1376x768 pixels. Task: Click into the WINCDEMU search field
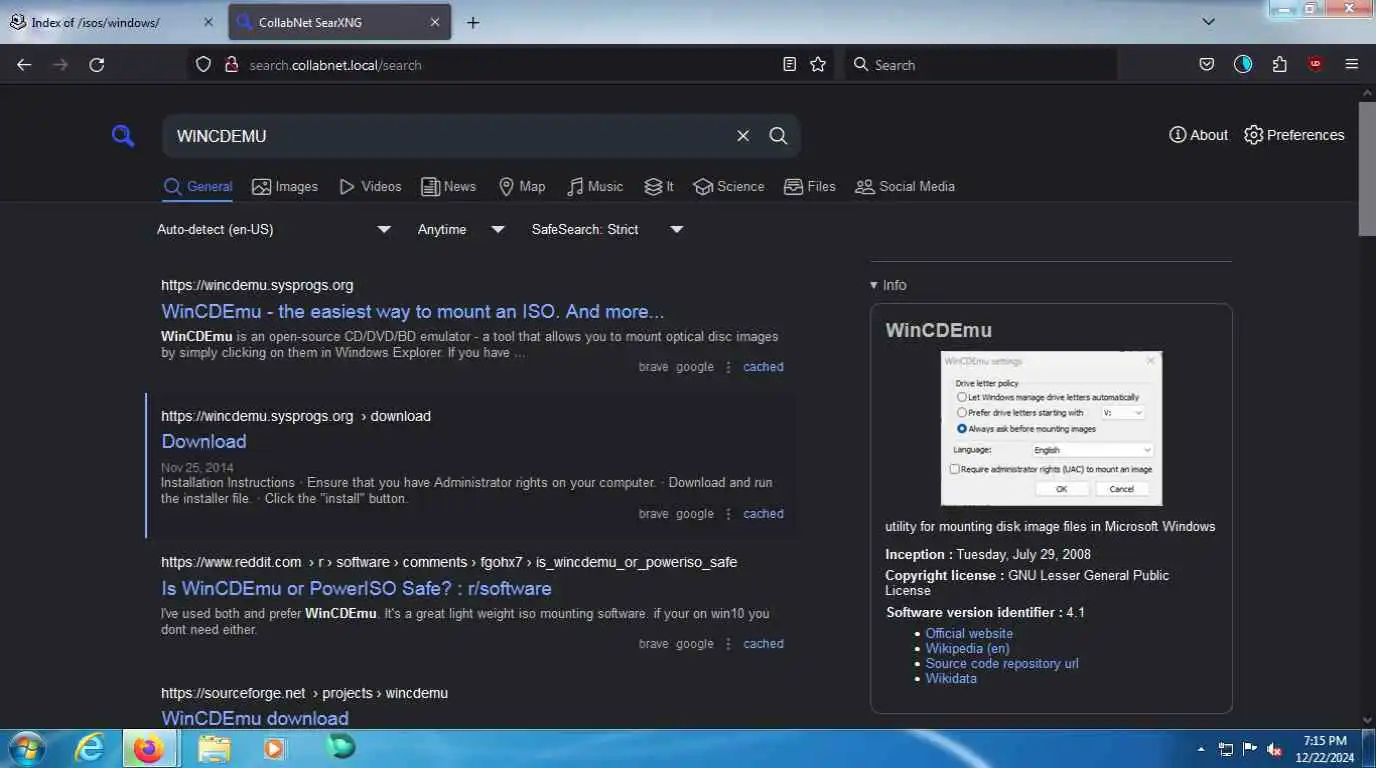pos(450,136)
